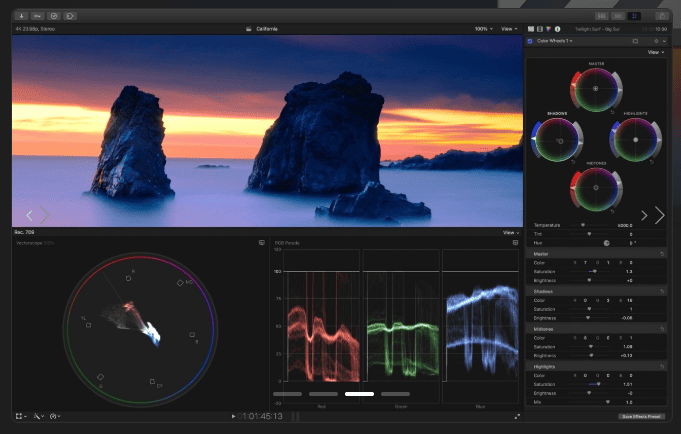Screen dimensions: 681x434
Task: Reset the Master parameters section arrow
Action: 662,254
